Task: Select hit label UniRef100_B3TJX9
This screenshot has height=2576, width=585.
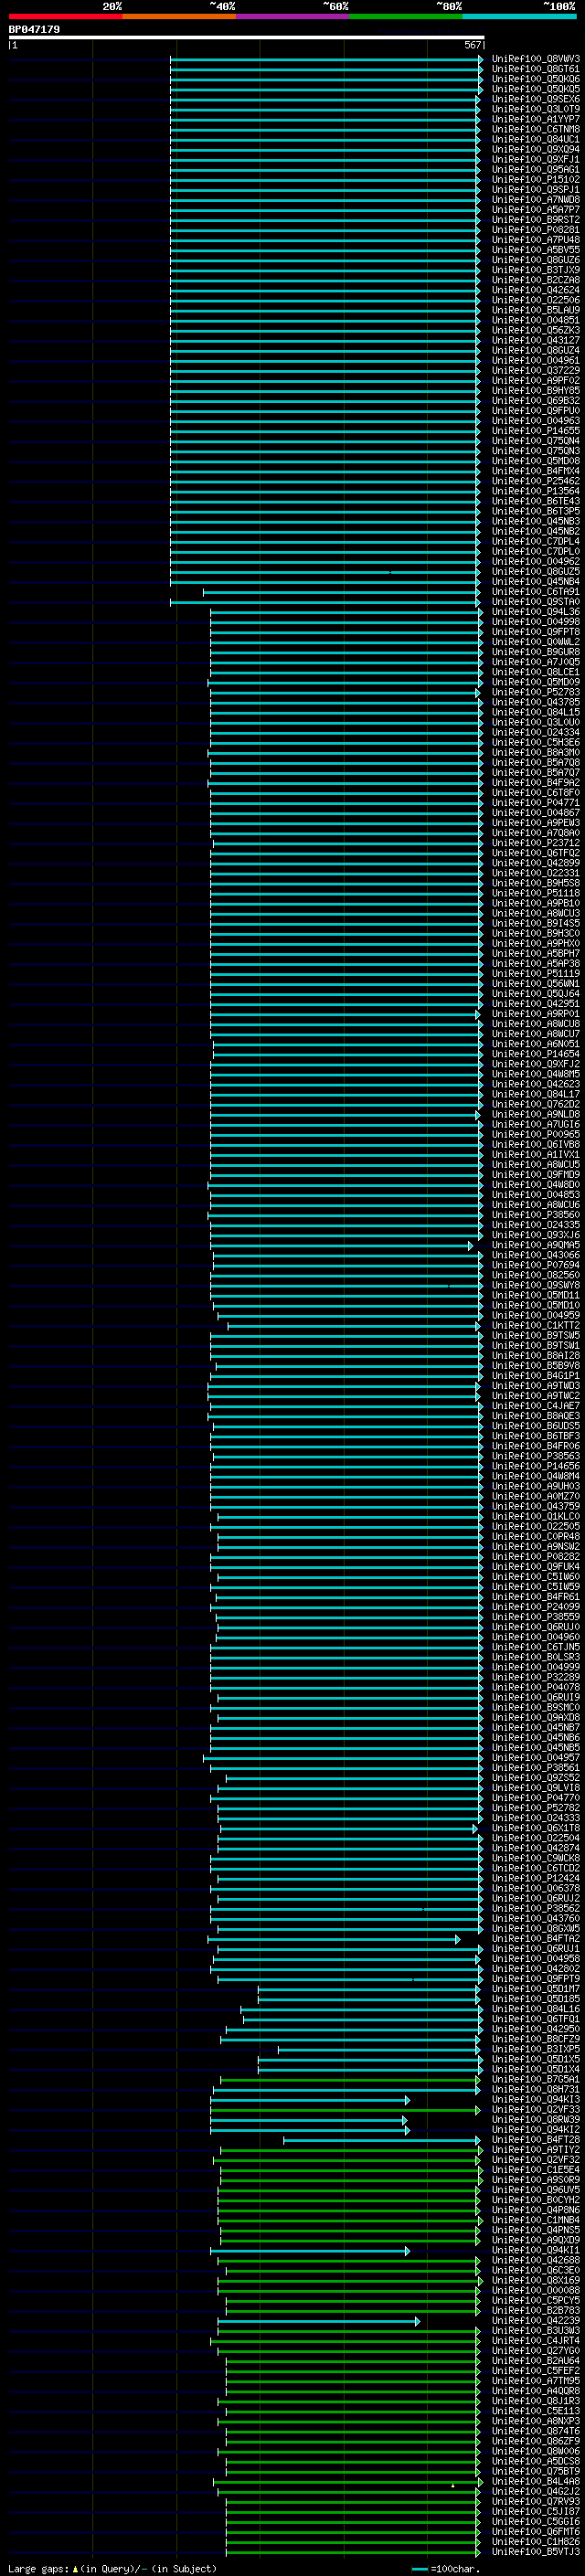Action: [535, 270]
